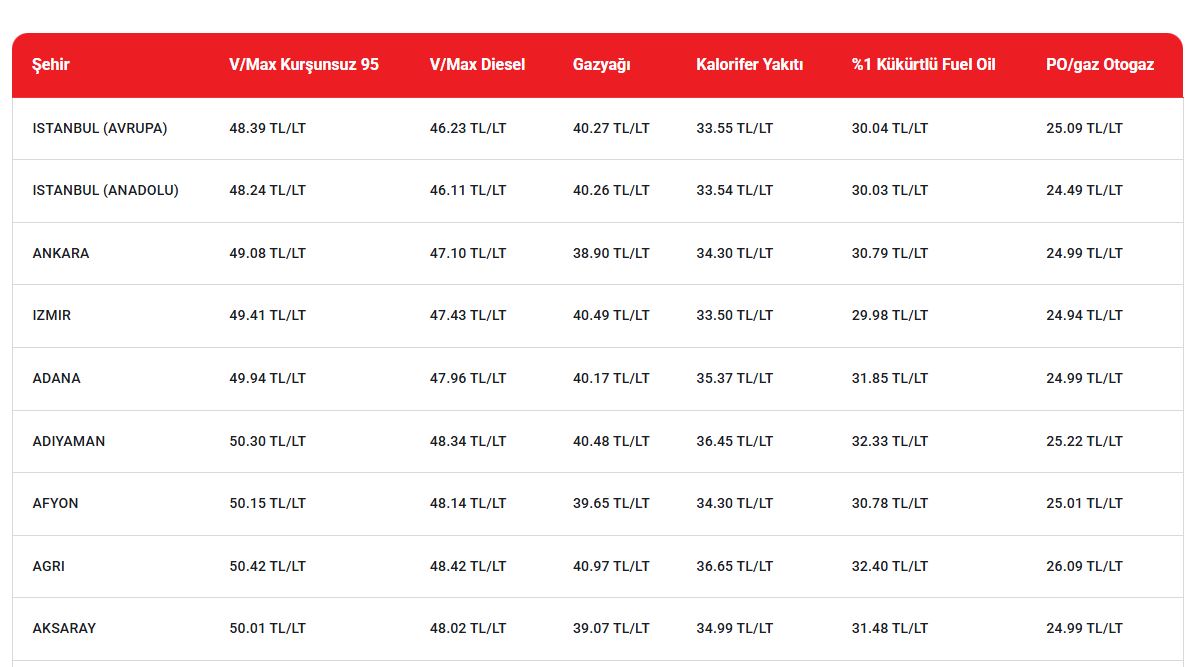1190x667 pixels.
Task: Select the ANKARA city cell
Action: [x=61, y=253]
